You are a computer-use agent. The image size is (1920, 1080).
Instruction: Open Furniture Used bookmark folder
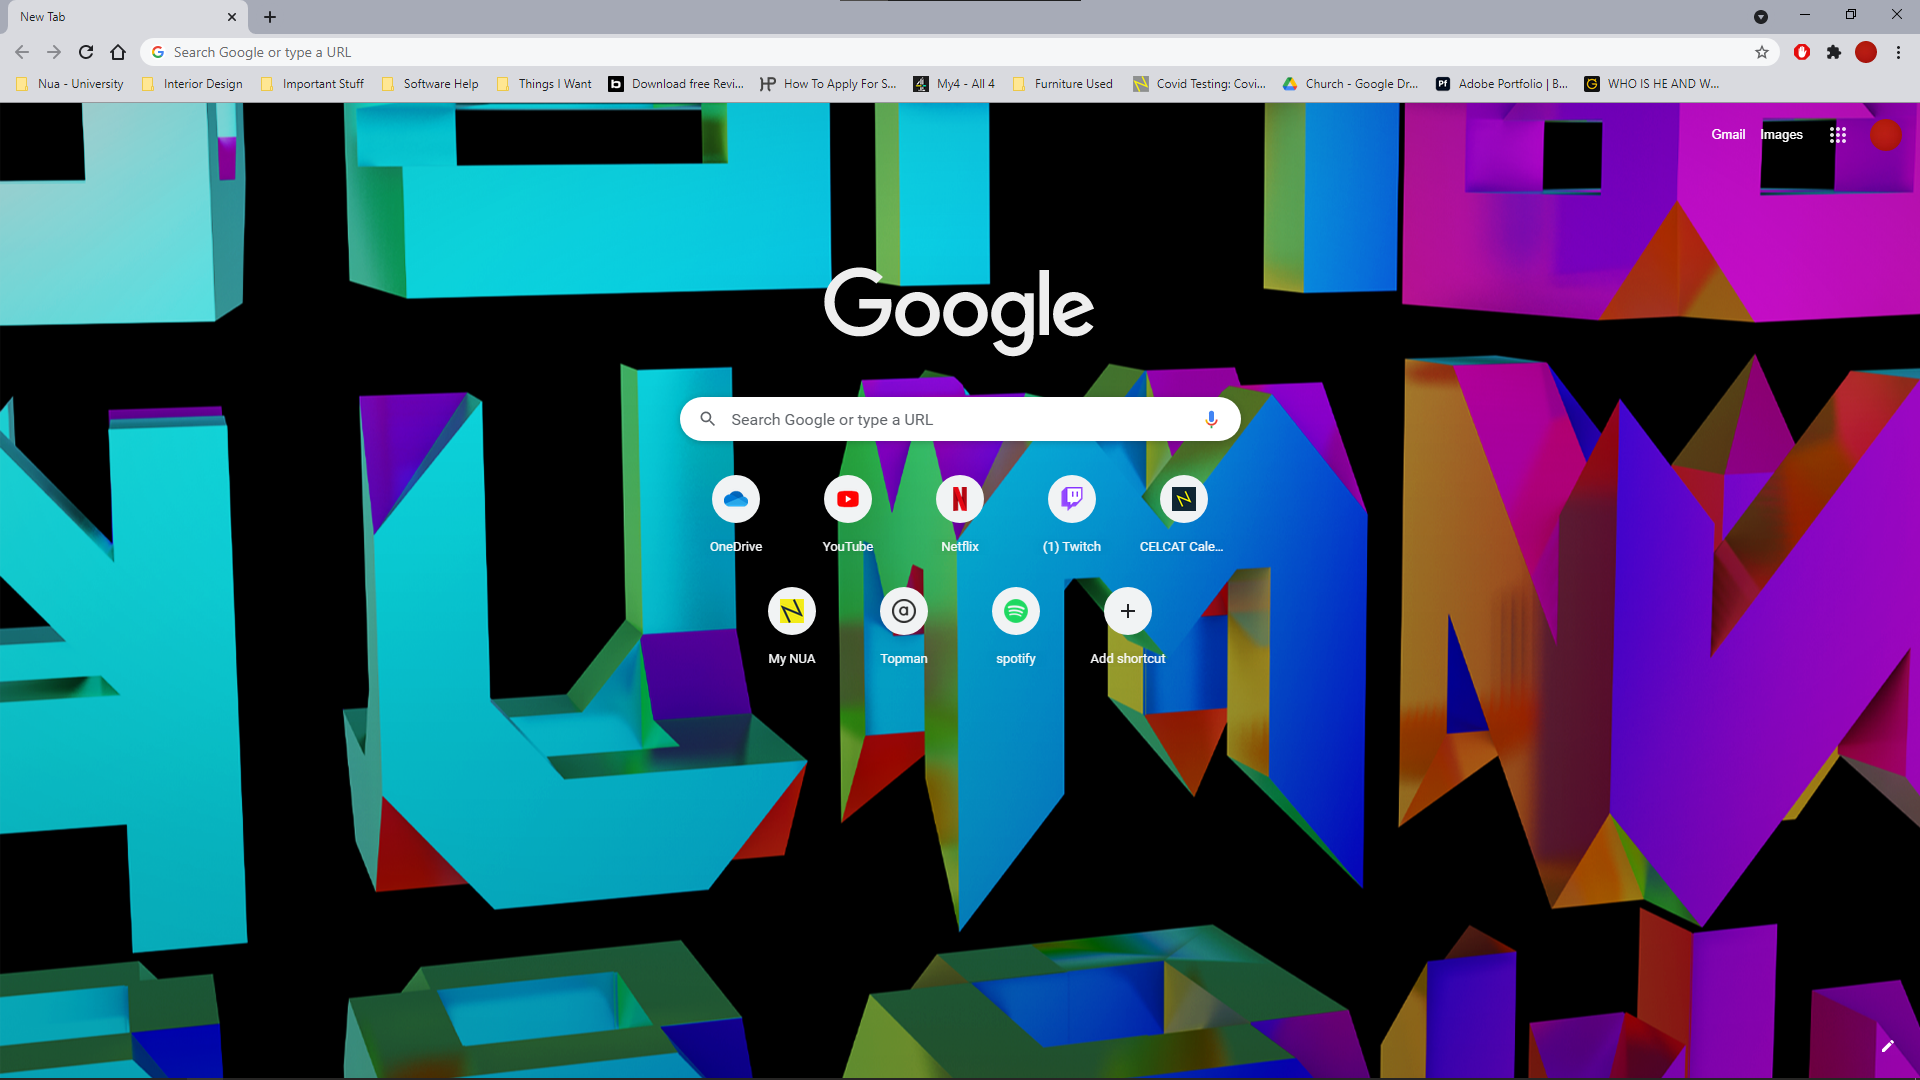point(1063,84)
